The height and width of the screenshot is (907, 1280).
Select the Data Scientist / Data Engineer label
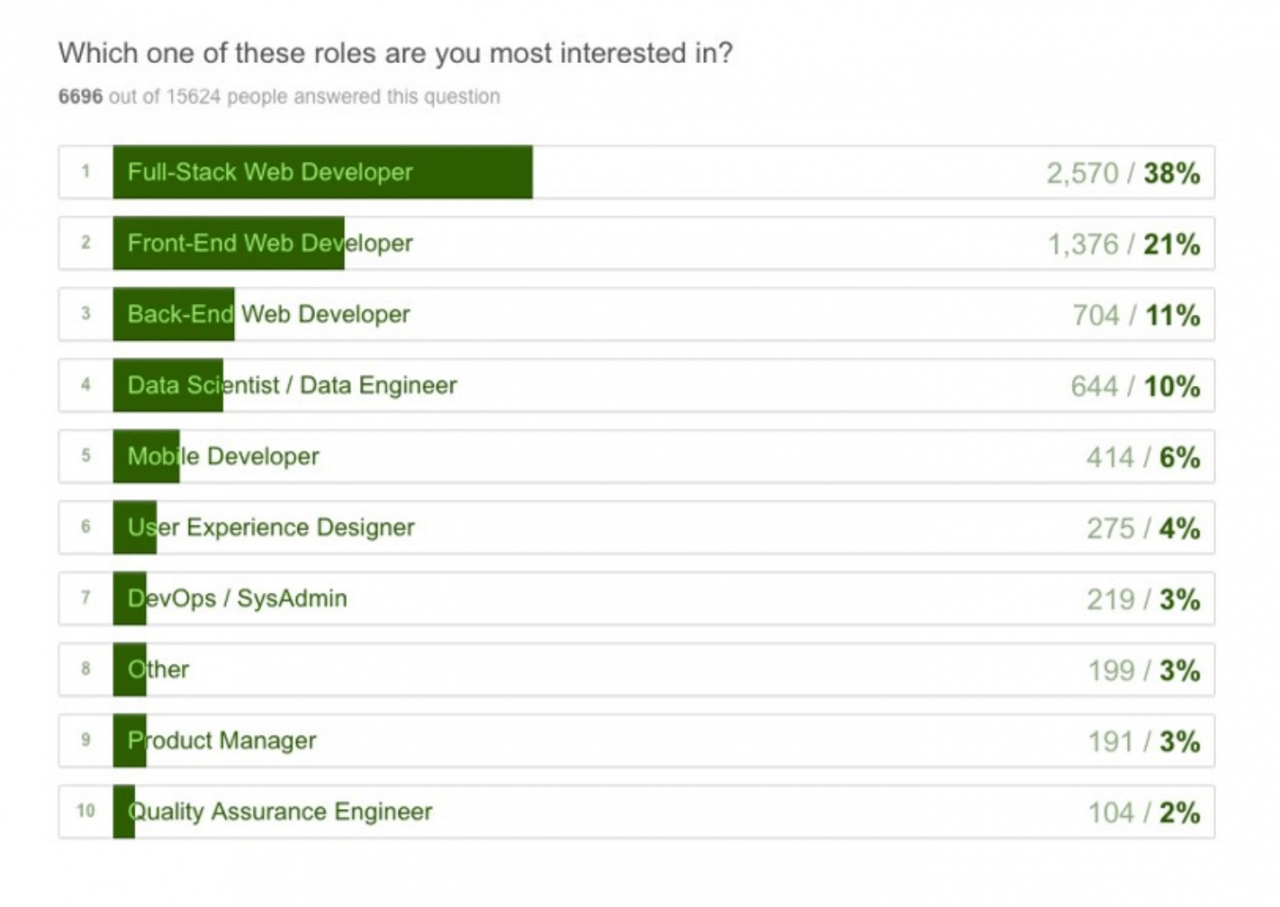point(291,385)
